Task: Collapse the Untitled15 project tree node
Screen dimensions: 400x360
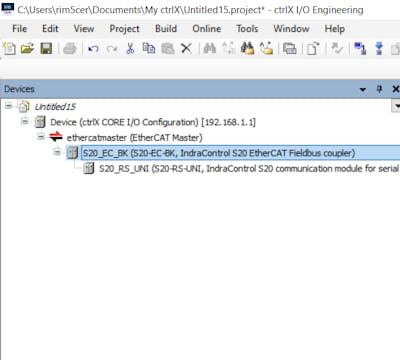Action: (9, 106)
